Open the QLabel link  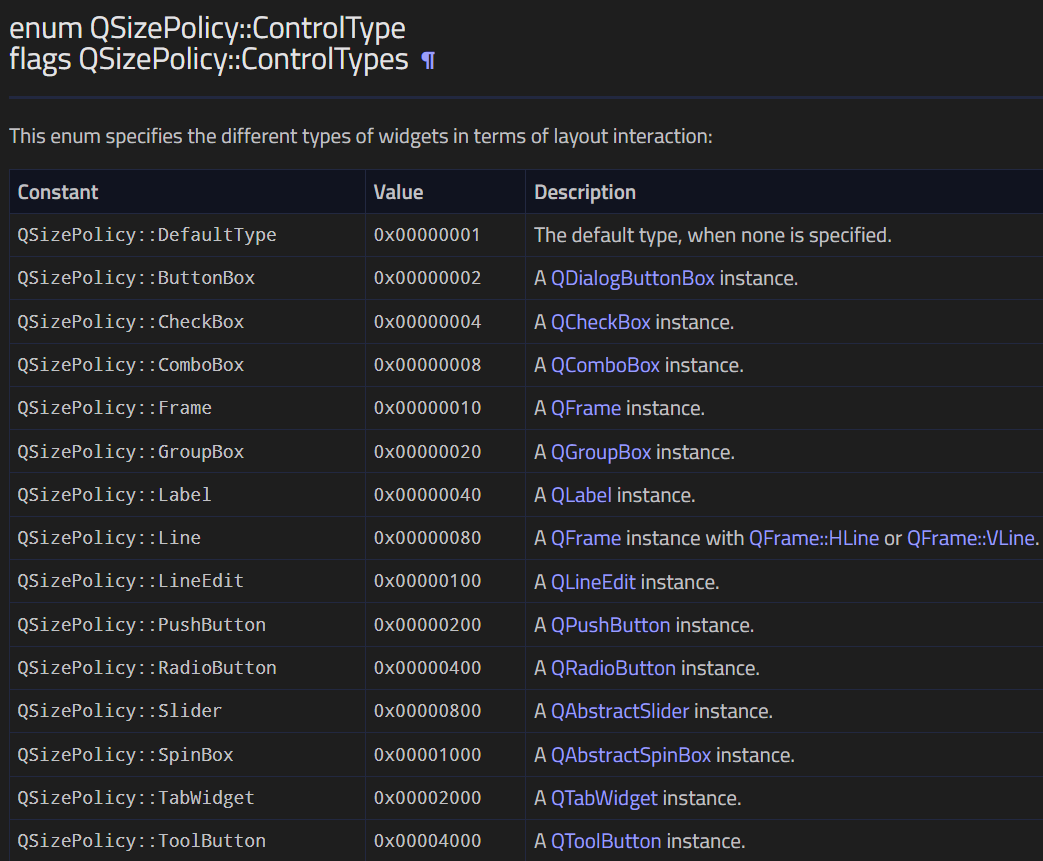click(x=581, y=495)
